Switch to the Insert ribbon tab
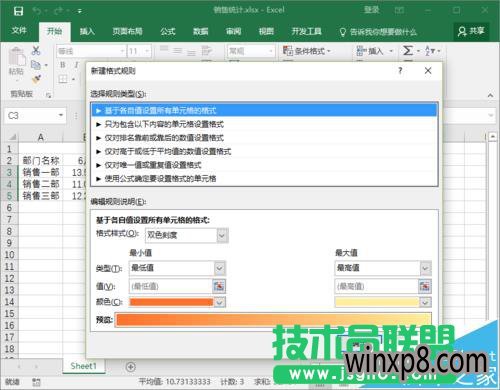Viewport: 500px width, 390px height. coord(87,32)
